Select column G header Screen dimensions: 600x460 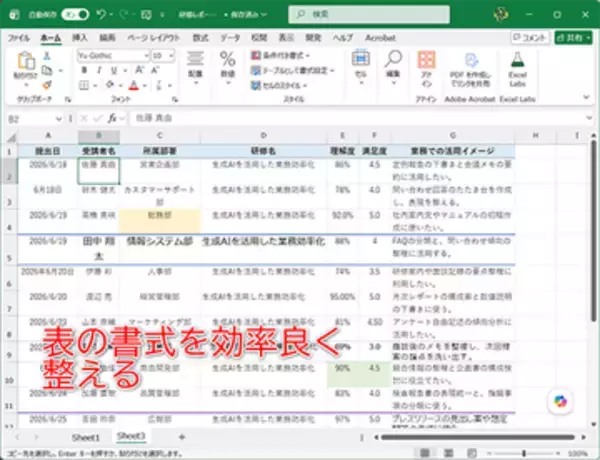[453, 135]
